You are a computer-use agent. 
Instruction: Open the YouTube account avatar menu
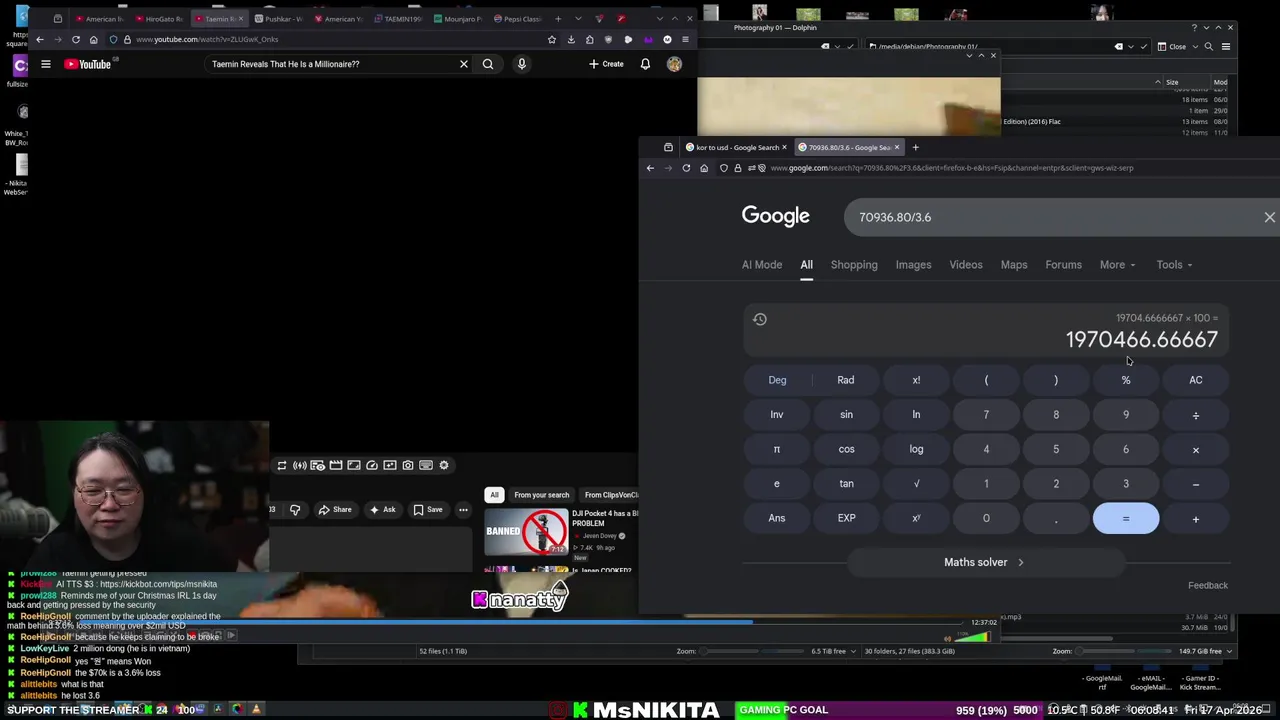click(x=674, y=64)
